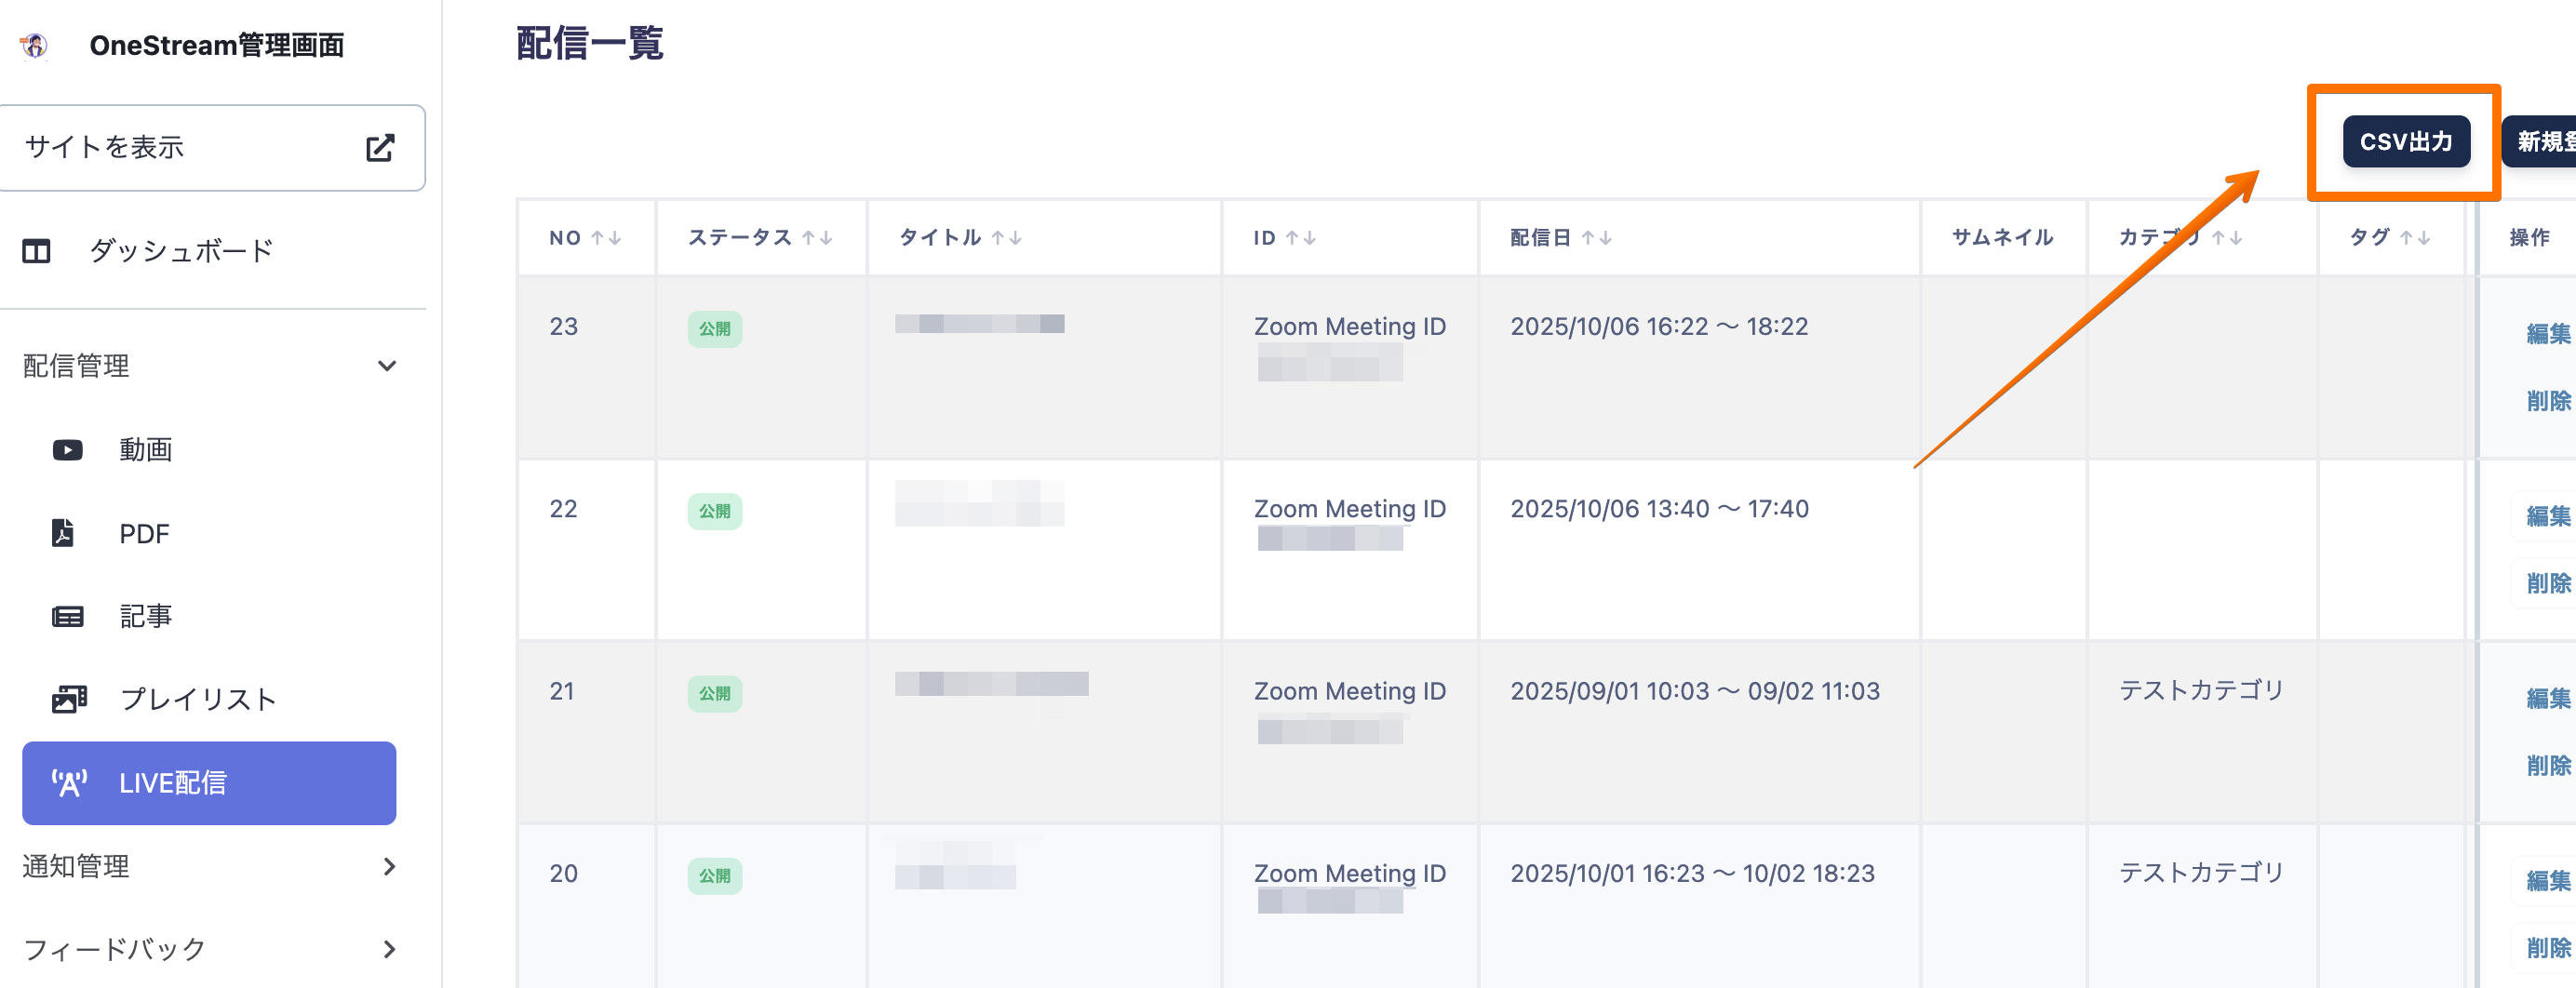Click the ダッシュボード panel icon
The height and width of the screenshot is (988, 2576).
tap(37, 251)
